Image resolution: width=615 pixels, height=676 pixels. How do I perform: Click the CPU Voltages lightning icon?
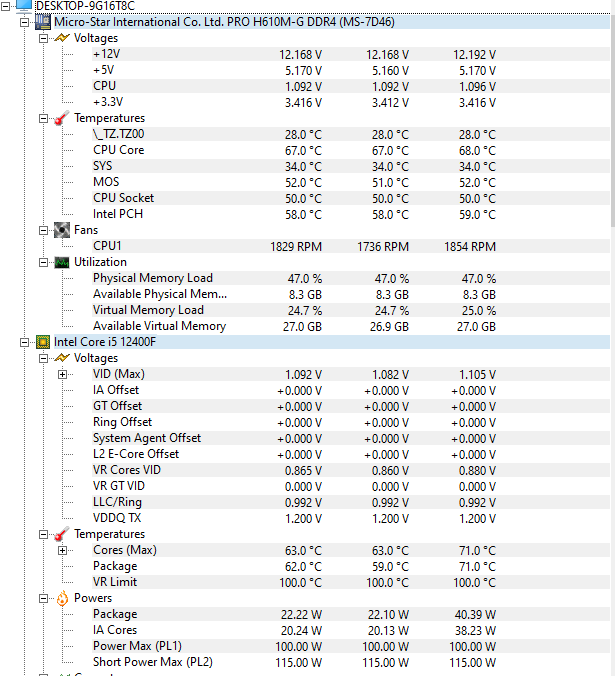pos(62,358)
